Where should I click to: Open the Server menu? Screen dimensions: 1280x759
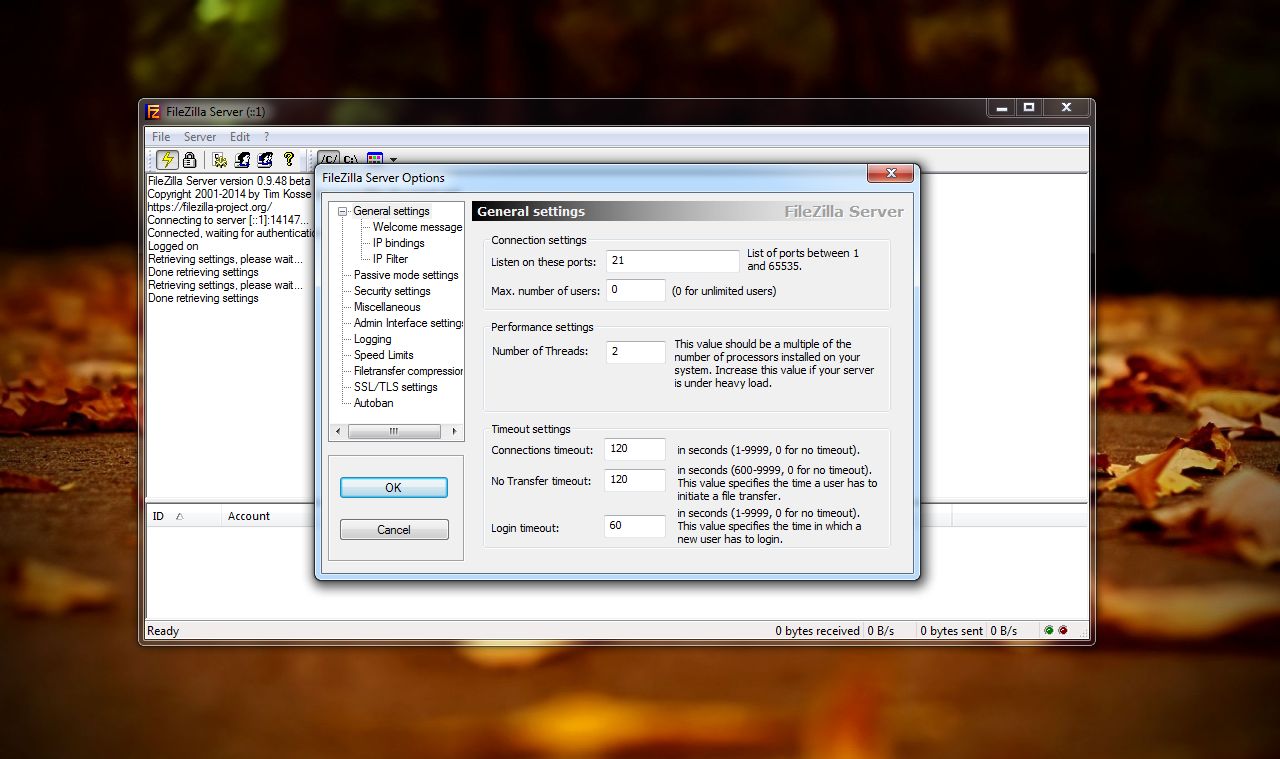200,137
